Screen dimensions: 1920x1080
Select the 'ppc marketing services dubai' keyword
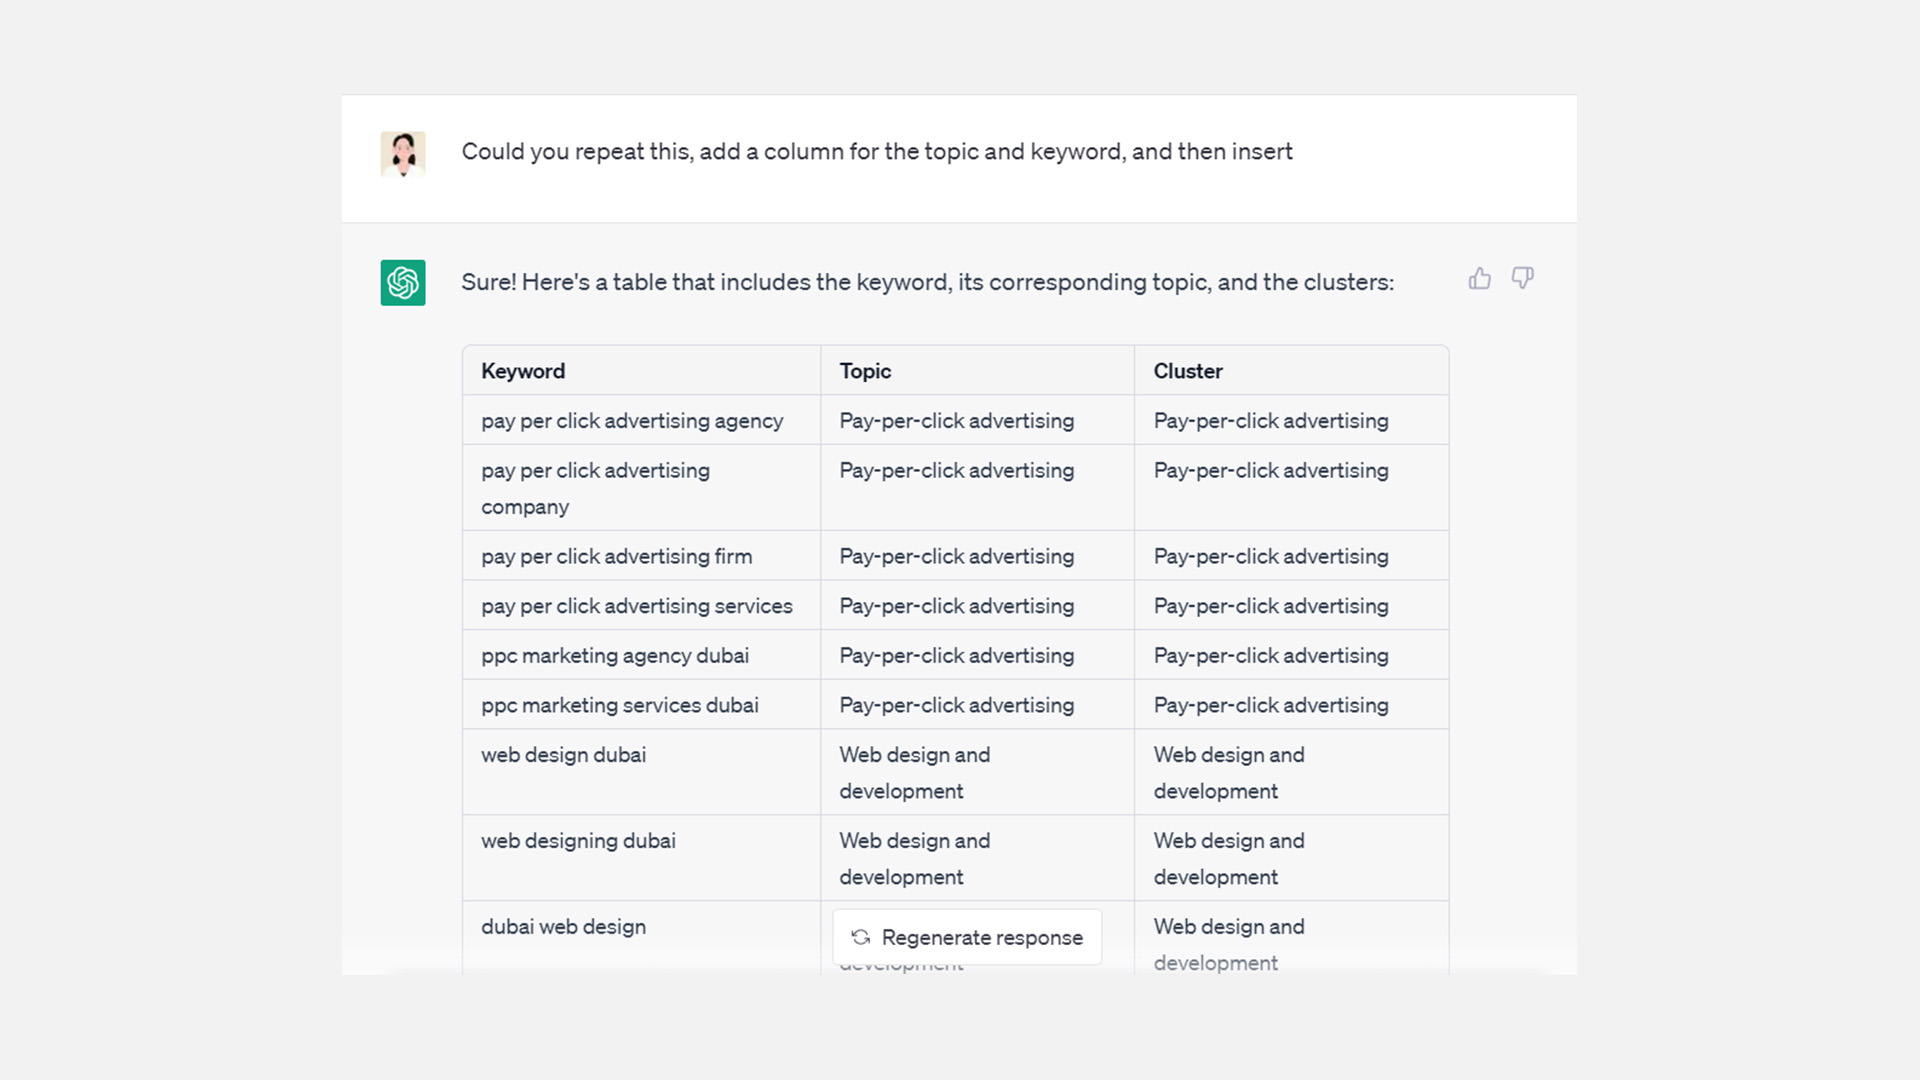619,704
